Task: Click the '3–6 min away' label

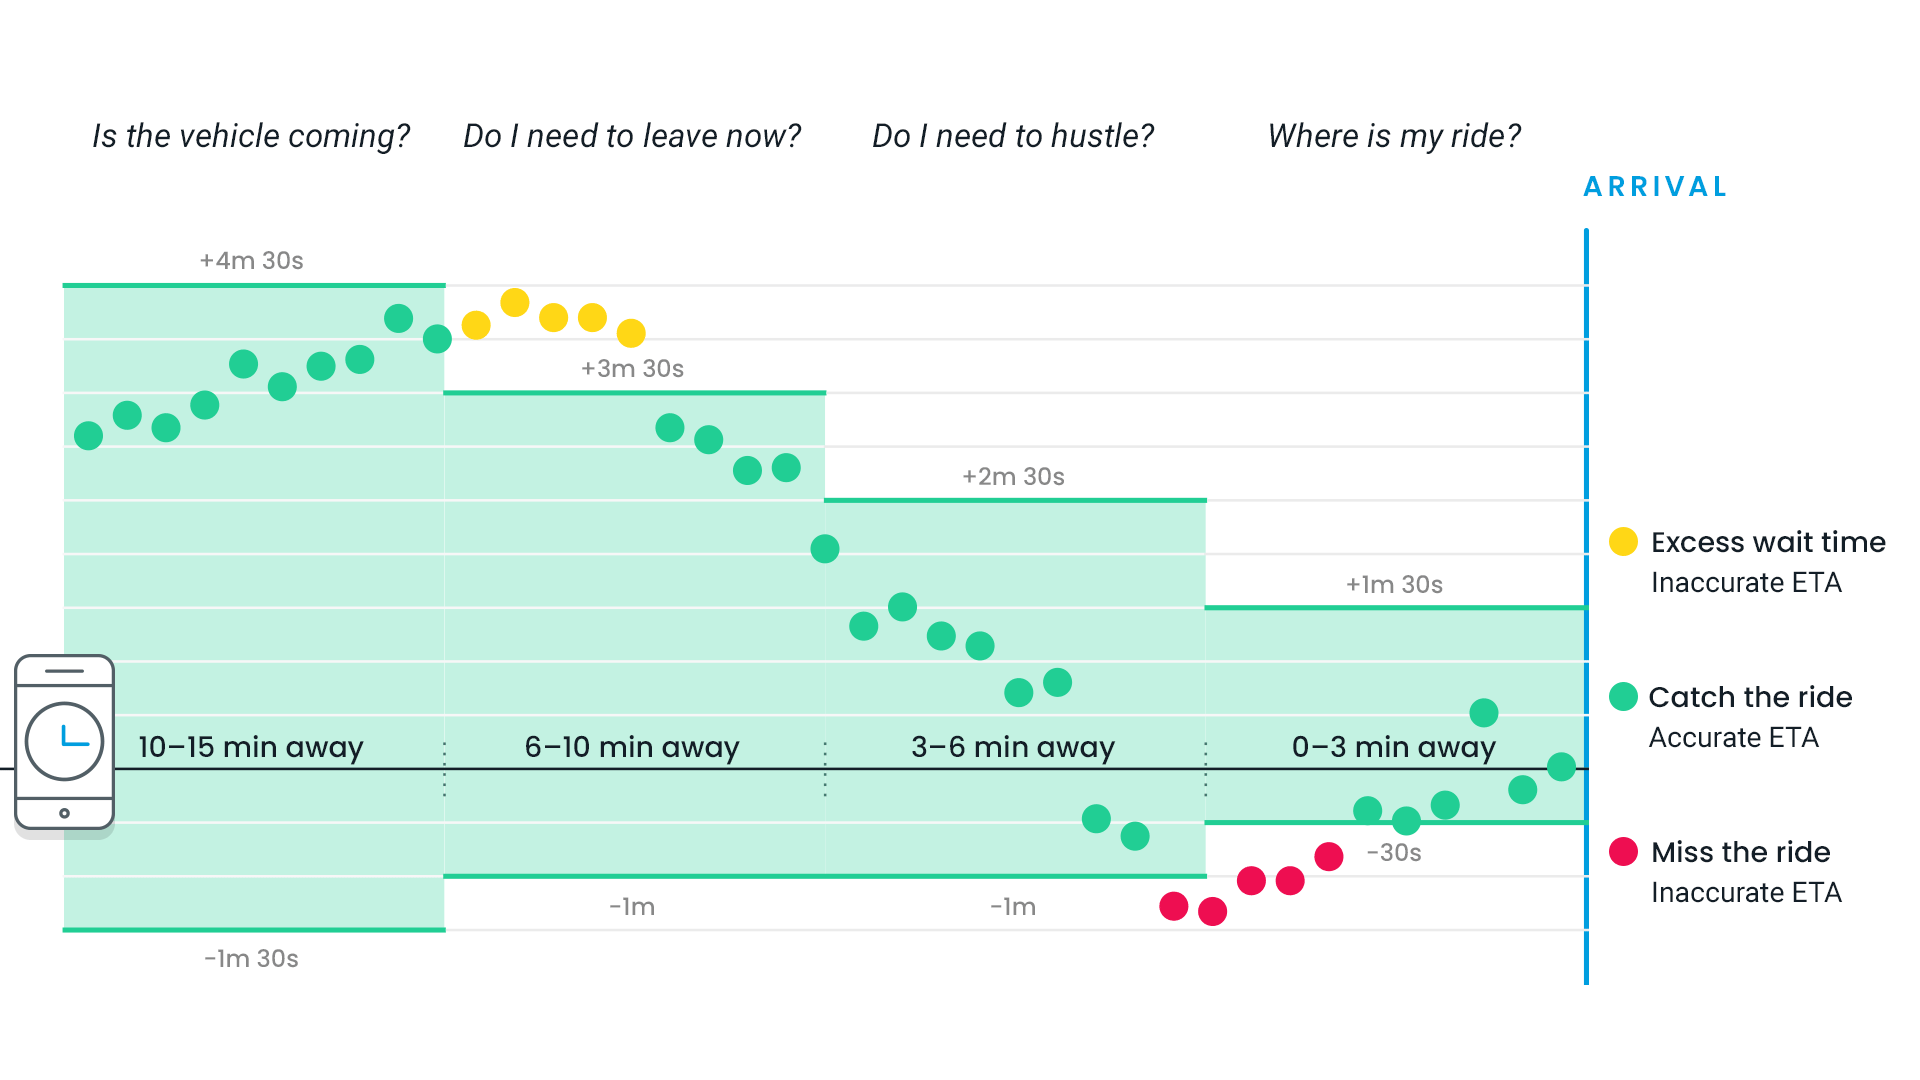Action: pos(1013,747)
